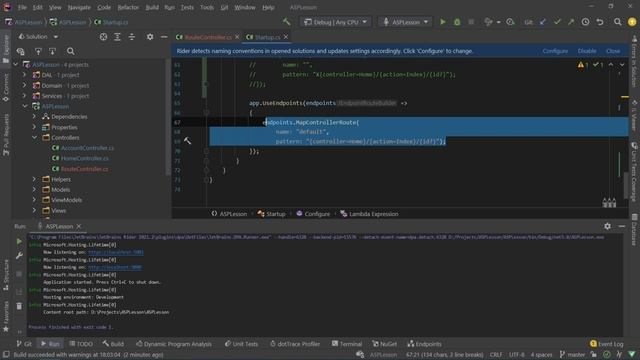Hide the Solution explorer panel
The width and height of the screenshot is (640, 360).
coord(164,37)
